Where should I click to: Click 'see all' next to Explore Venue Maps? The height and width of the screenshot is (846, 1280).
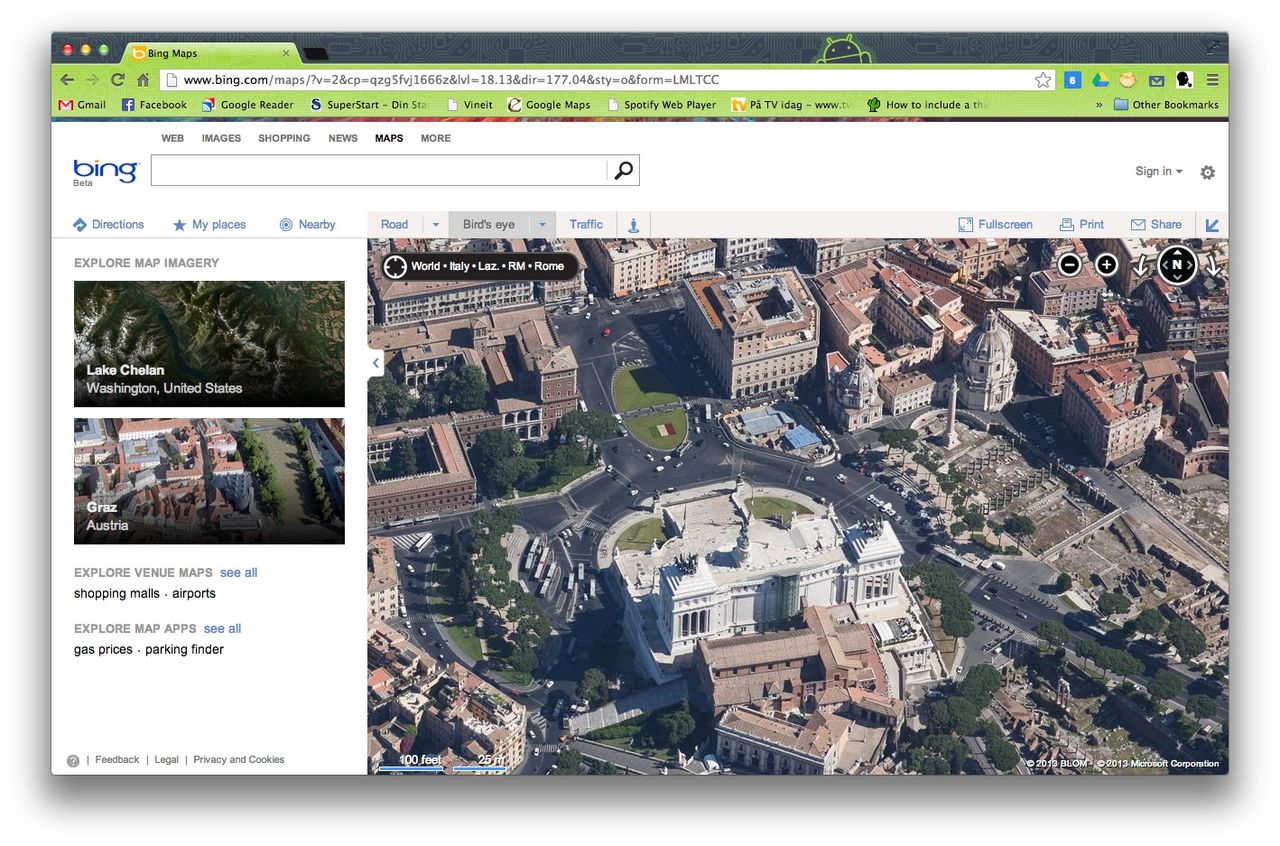[x=238, y=572]
